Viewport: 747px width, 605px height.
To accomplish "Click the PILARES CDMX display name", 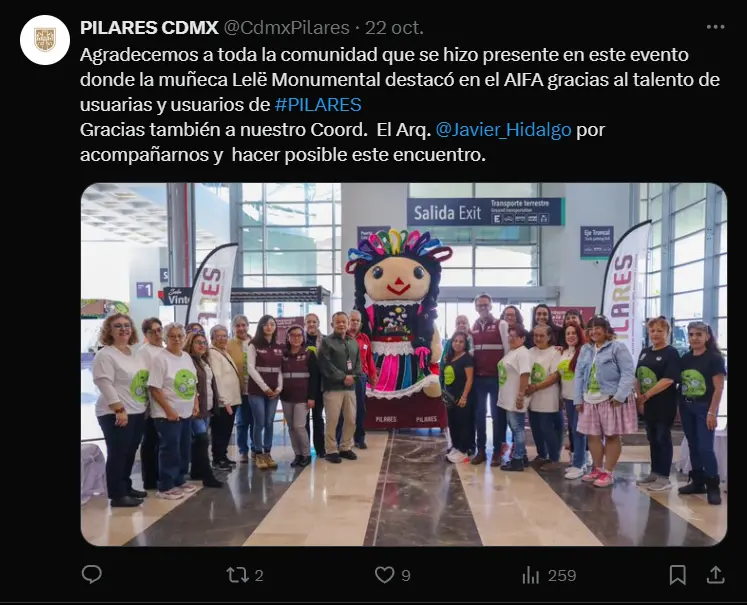I will pyautogui.click(x=149, y=28).
